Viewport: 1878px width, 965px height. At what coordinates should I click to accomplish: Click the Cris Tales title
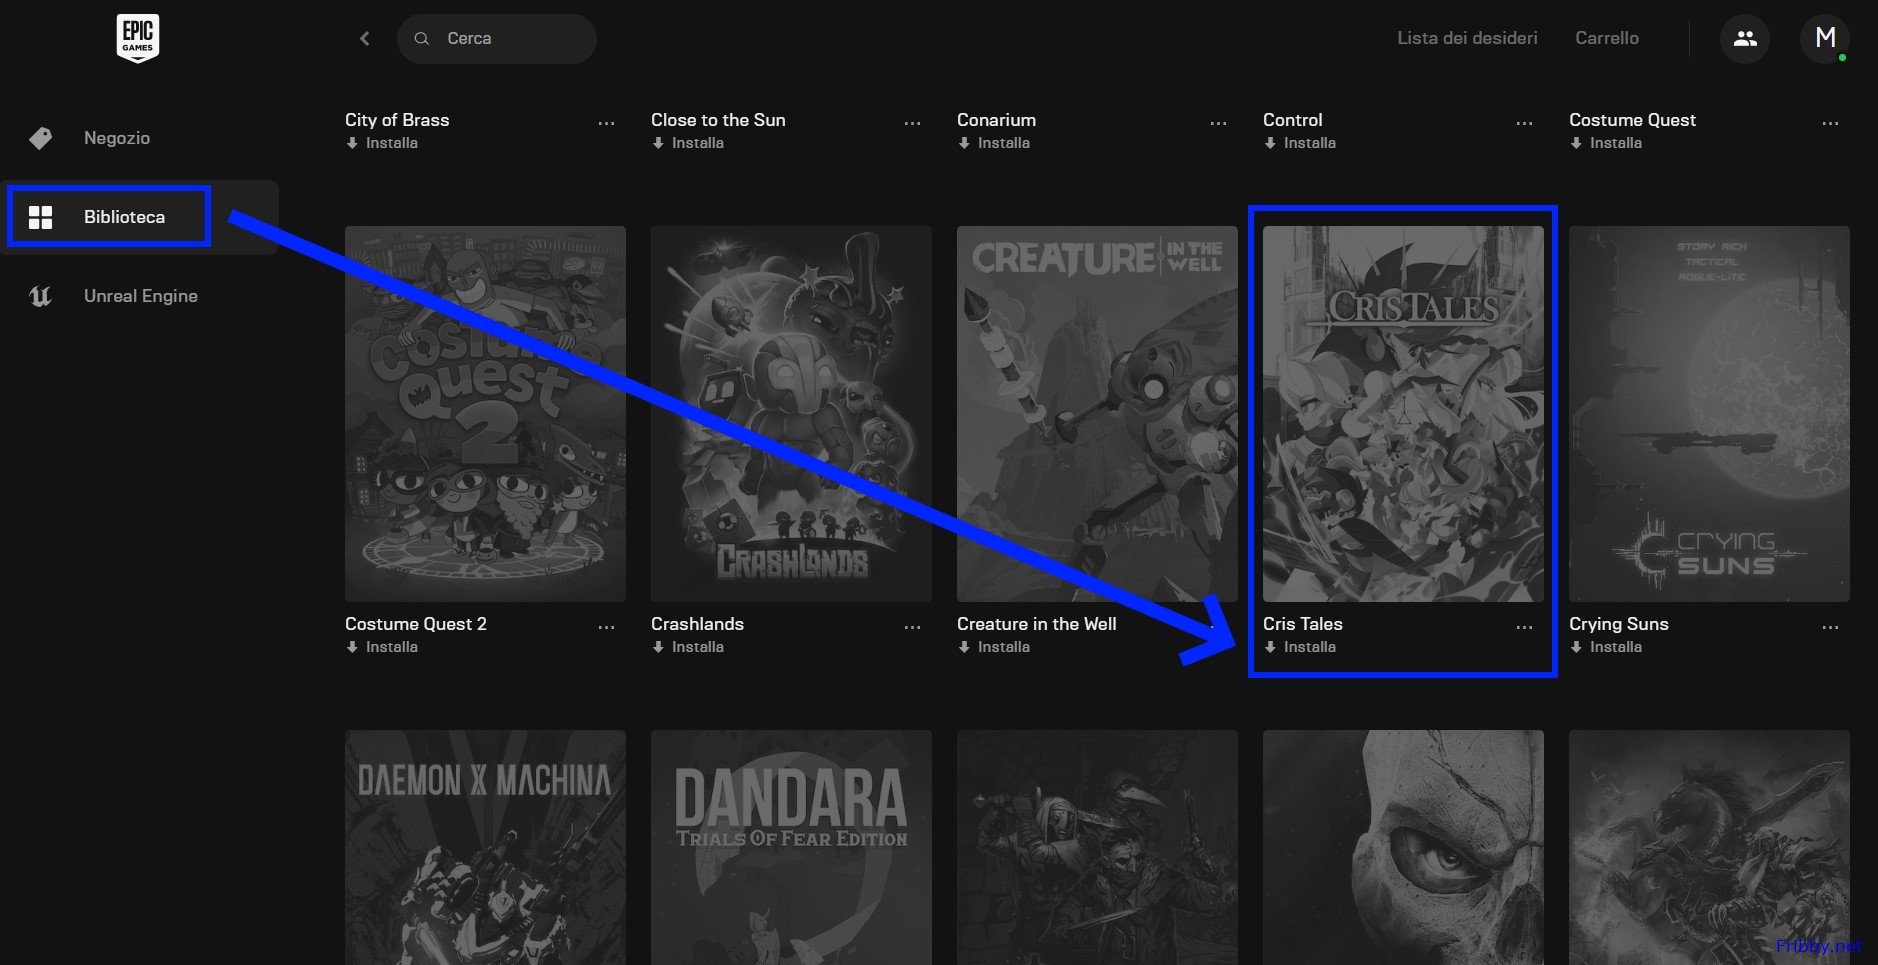click(x=1302, y=624)
